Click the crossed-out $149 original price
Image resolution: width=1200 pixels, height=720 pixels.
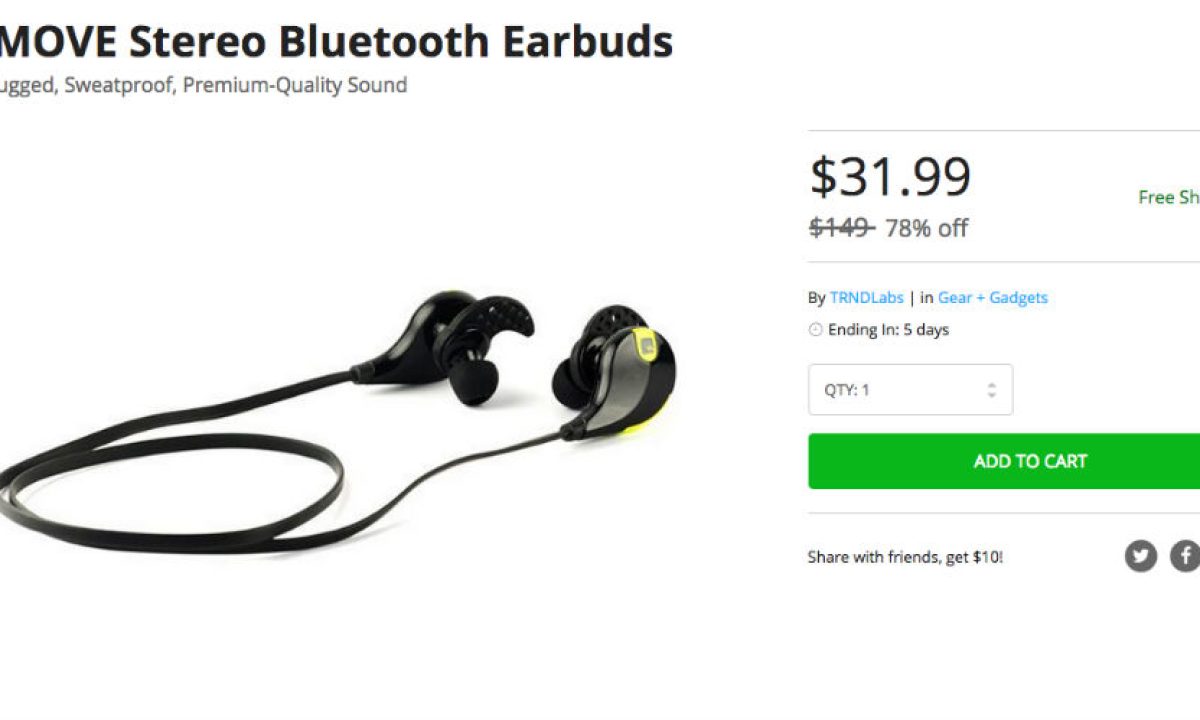coord(841,228)
